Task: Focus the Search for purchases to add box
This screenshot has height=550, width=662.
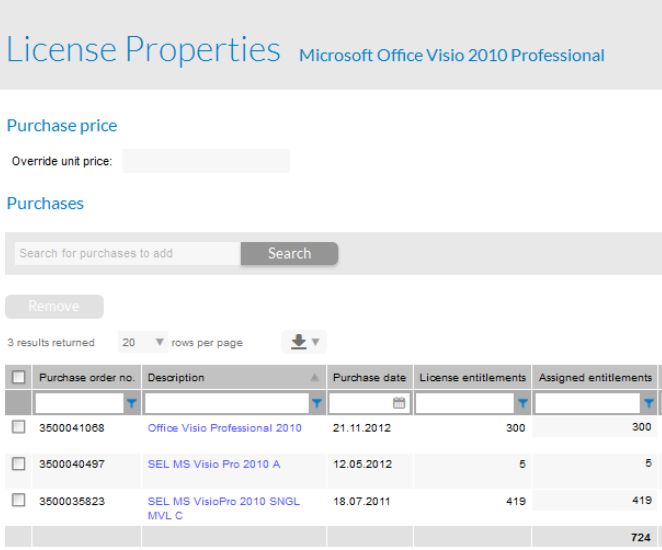Action: (128, 253)
